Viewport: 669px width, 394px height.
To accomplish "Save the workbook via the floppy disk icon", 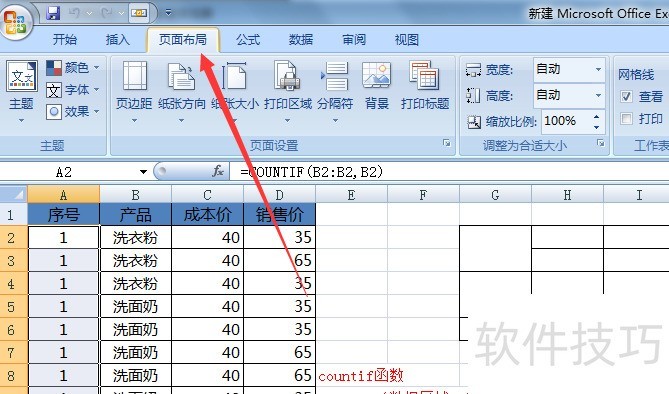I will tap(53, 13).
